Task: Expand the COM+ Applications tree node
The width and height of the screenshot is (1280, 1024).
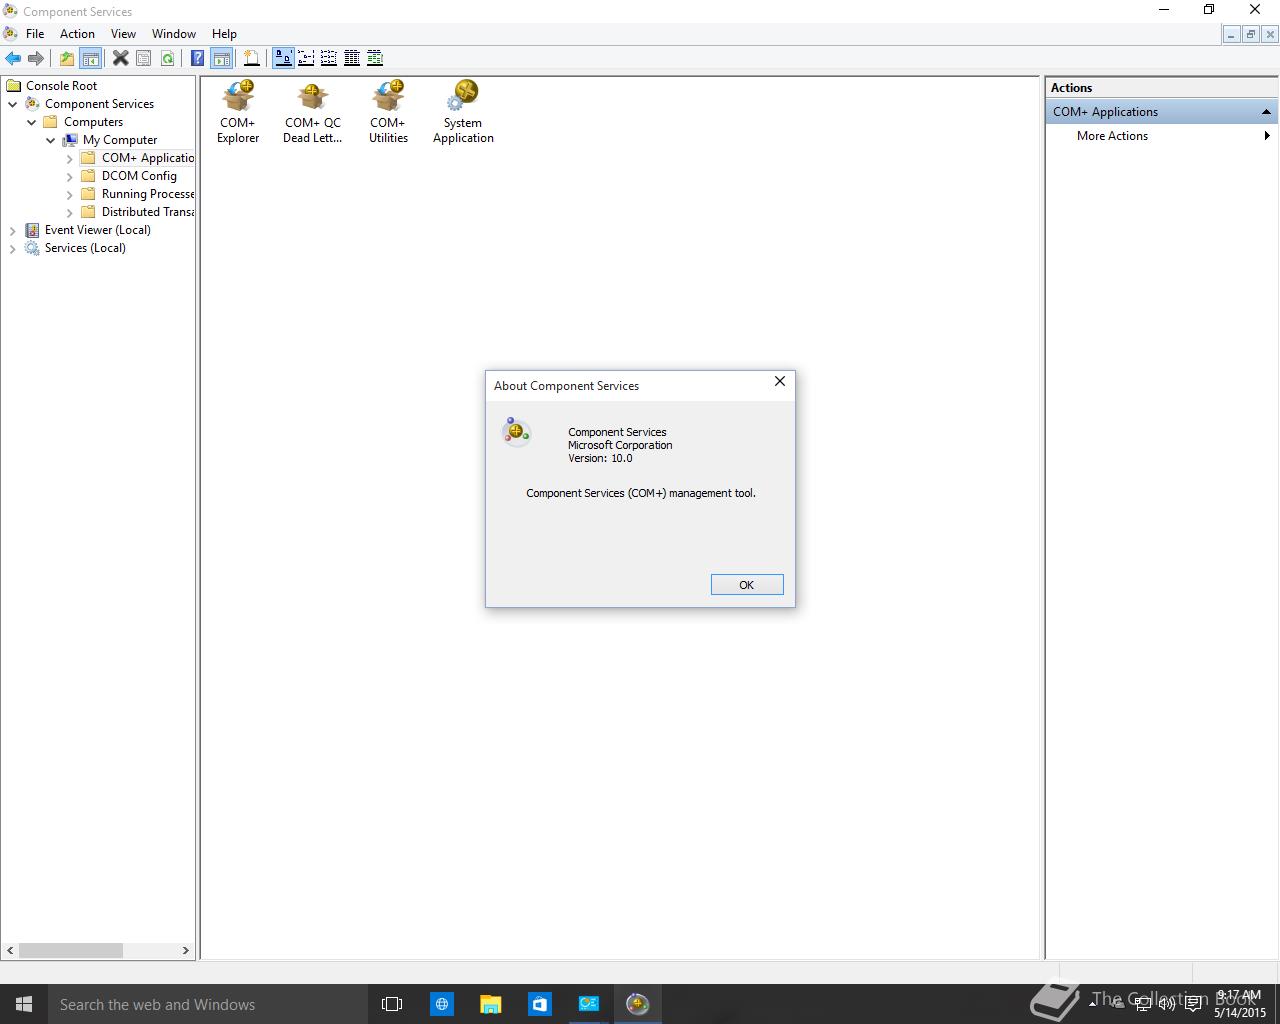Action: [70, 158]
